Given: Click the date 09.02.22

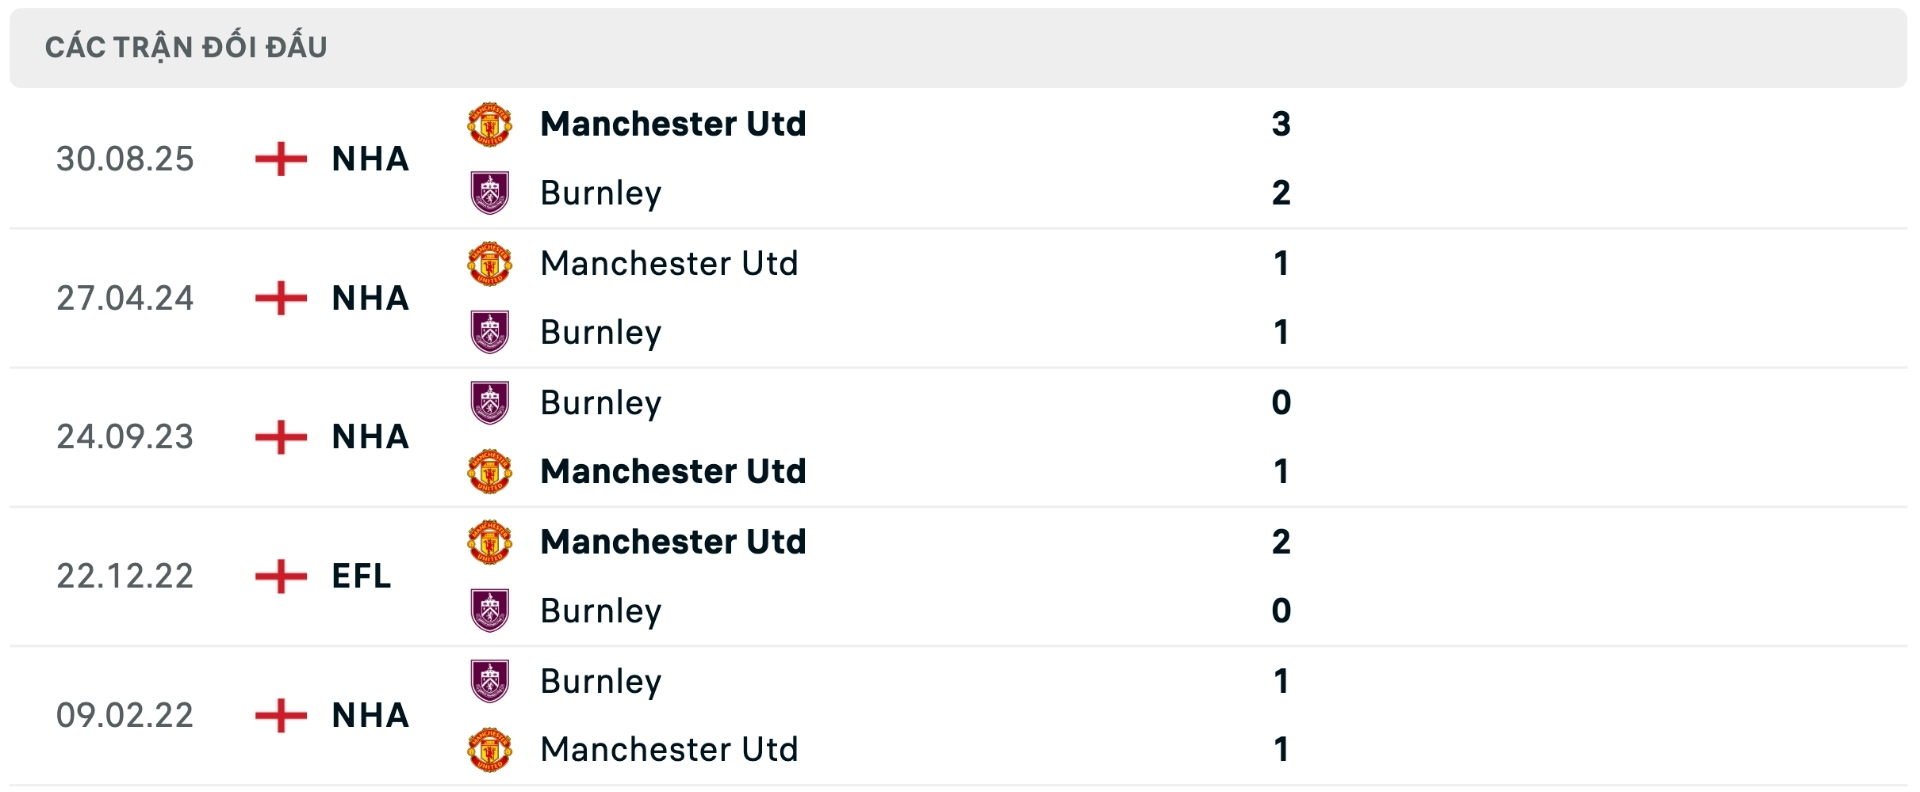Looking at the screenshot, I should click(126, 714).
